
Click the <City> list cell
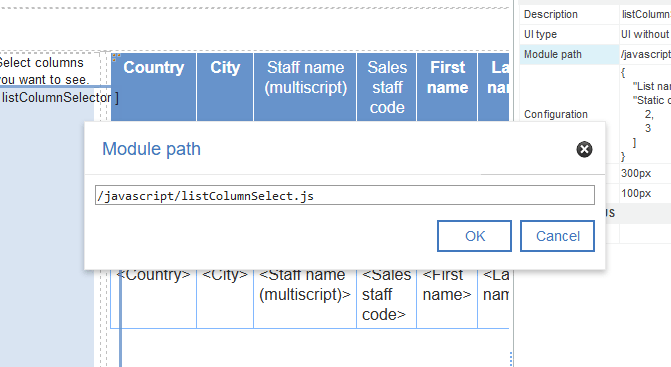coord(225,298)
